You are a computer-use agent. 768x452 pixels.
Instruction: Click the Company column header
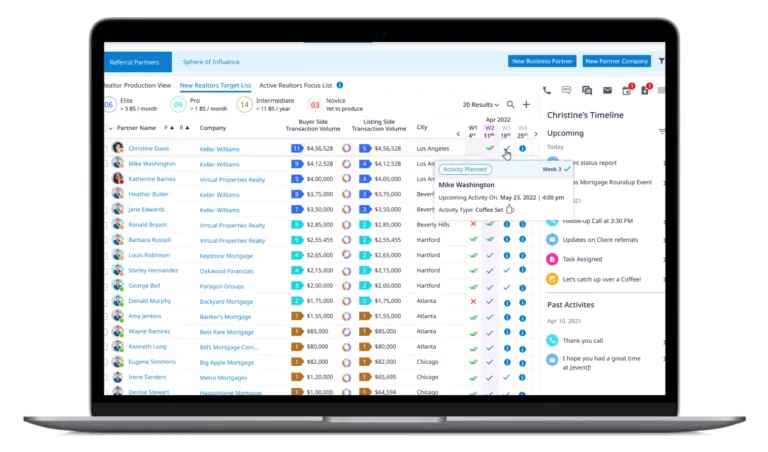[x=213, y=128]
